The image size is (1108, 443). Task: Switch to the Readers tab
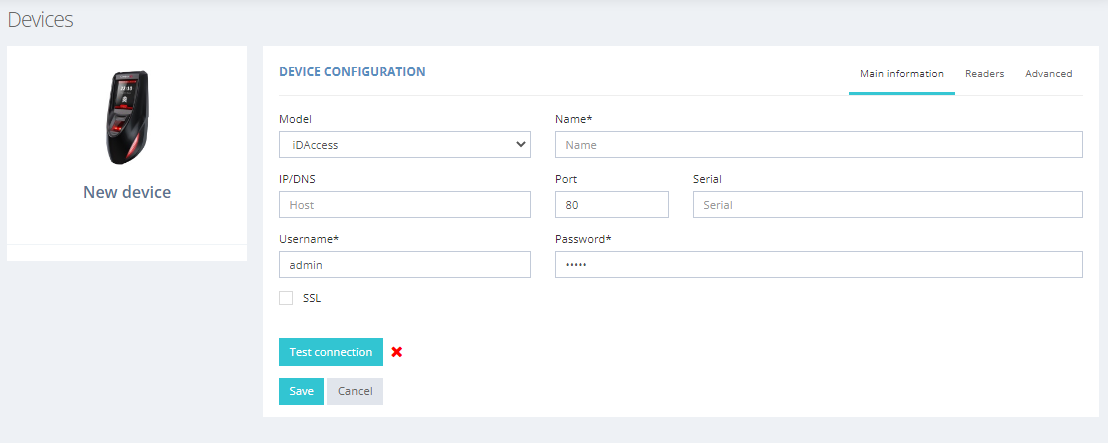(x=984, y=73)
